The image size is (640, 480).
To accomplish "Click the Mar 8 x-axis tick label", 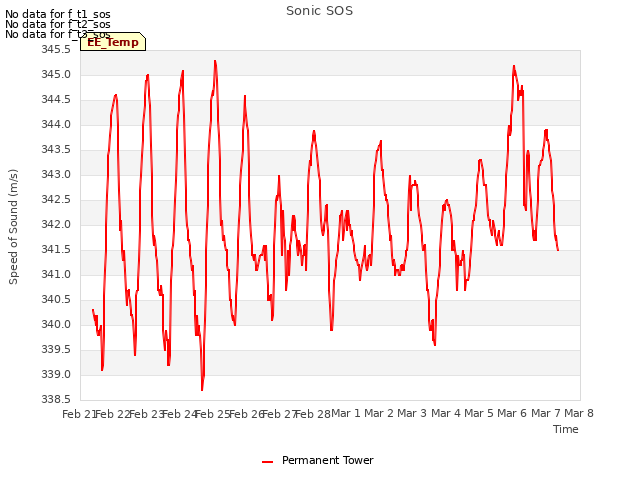I will click(x=579, y=413).
